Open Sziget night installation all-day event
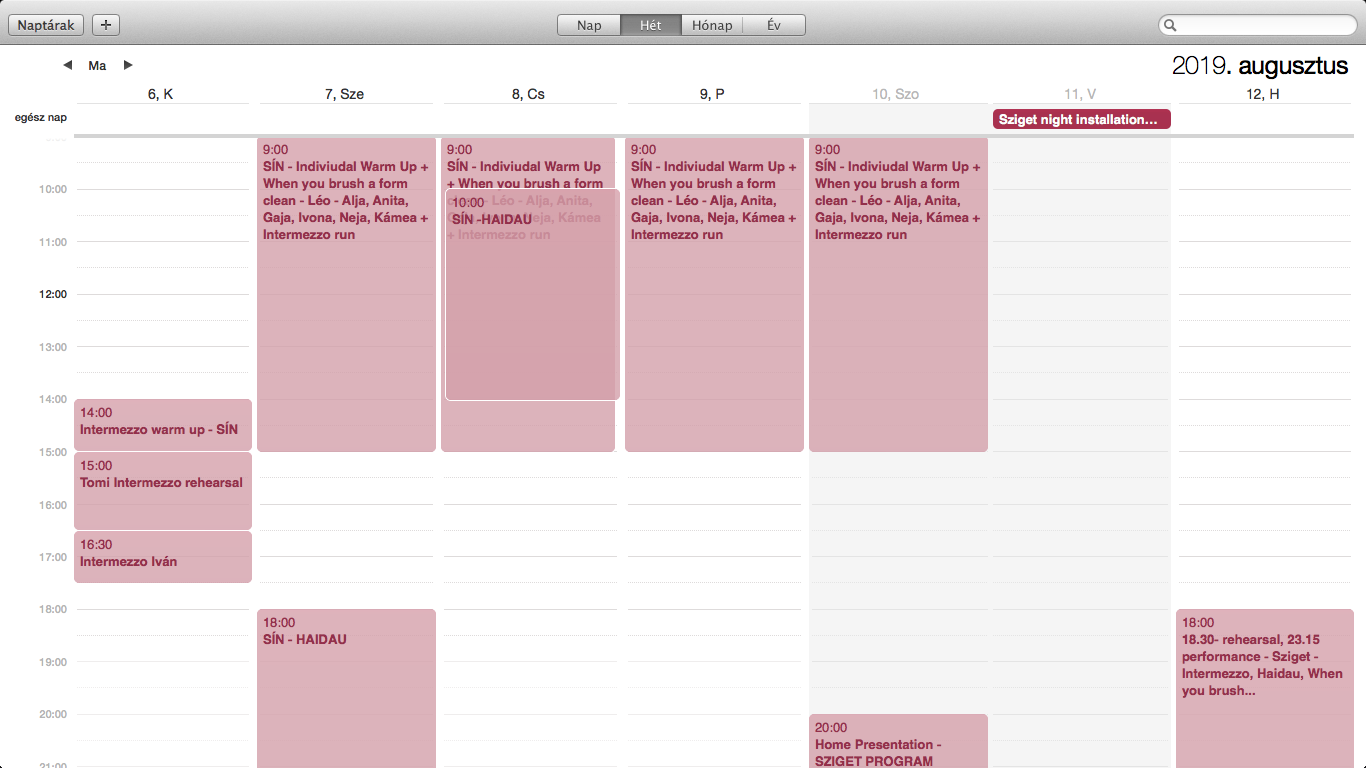Image resolution: width=1366 pixels, height=768 pixels. click(x=1080, y=119)
